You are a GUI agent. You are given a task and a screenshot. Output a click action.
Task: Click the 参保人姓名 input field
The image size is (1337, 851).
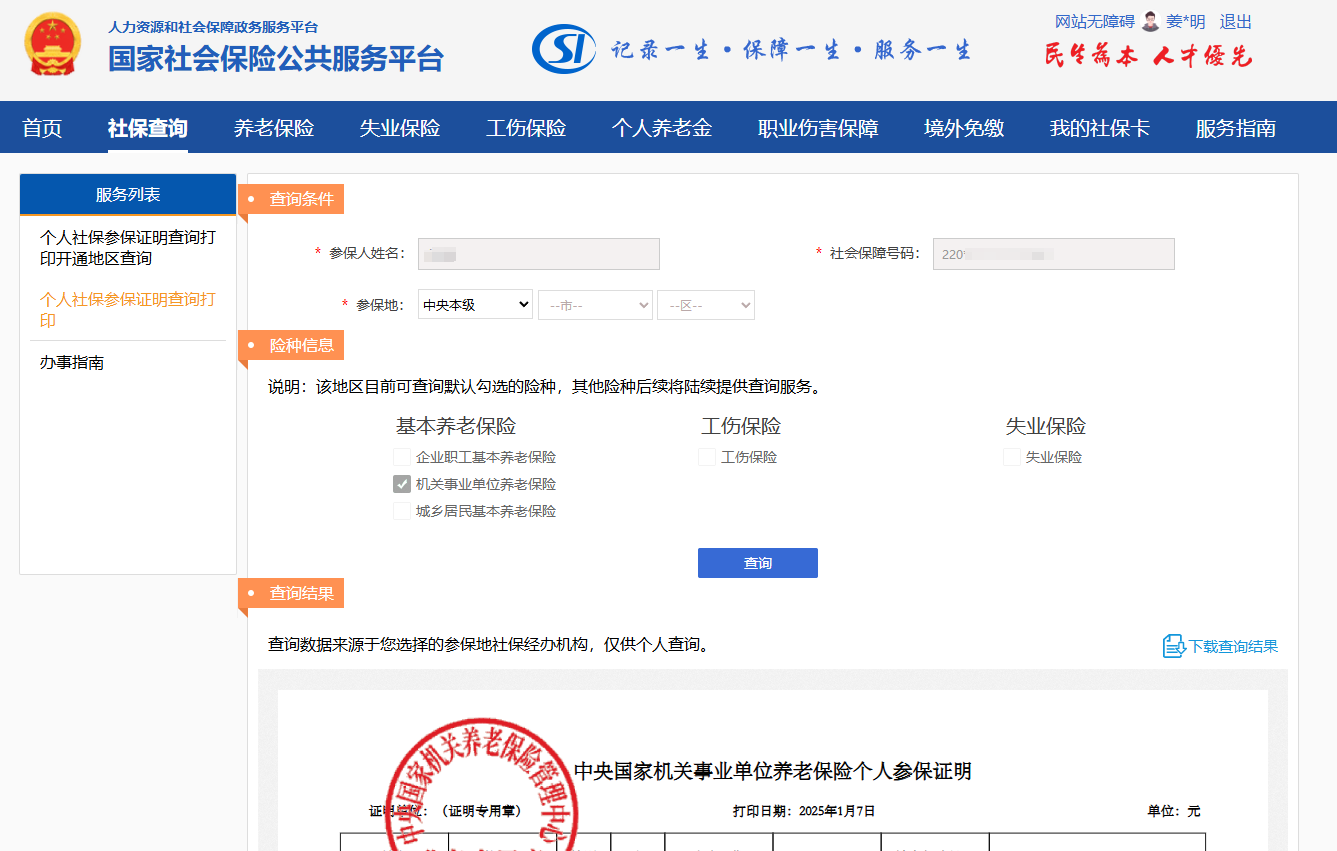(538, 254)
